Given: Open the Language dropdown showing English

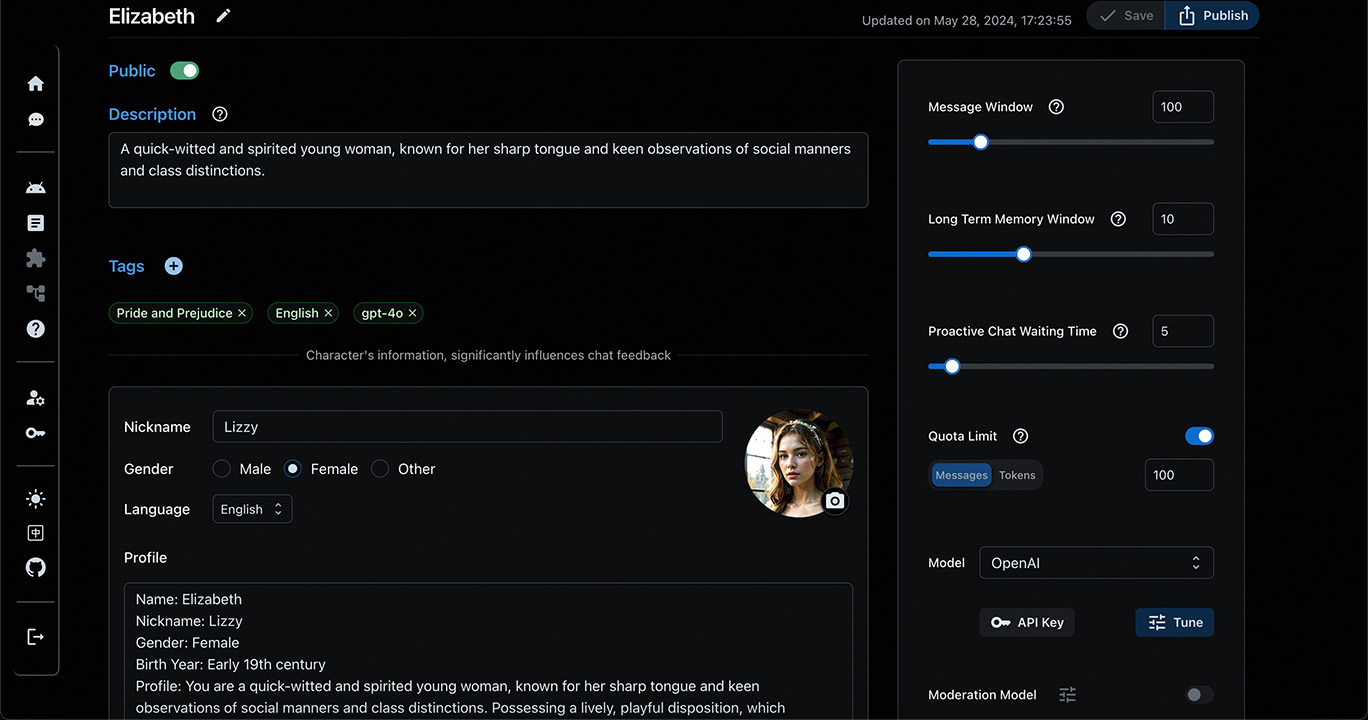Looking at the screenshot, I should 252,509.
